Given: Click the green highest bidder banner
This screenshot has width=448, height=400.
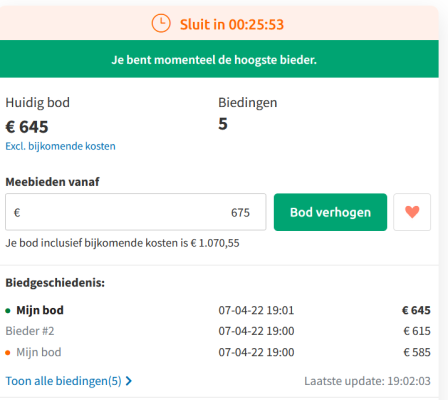Looking at the screenshot, I should pos(219,59).
